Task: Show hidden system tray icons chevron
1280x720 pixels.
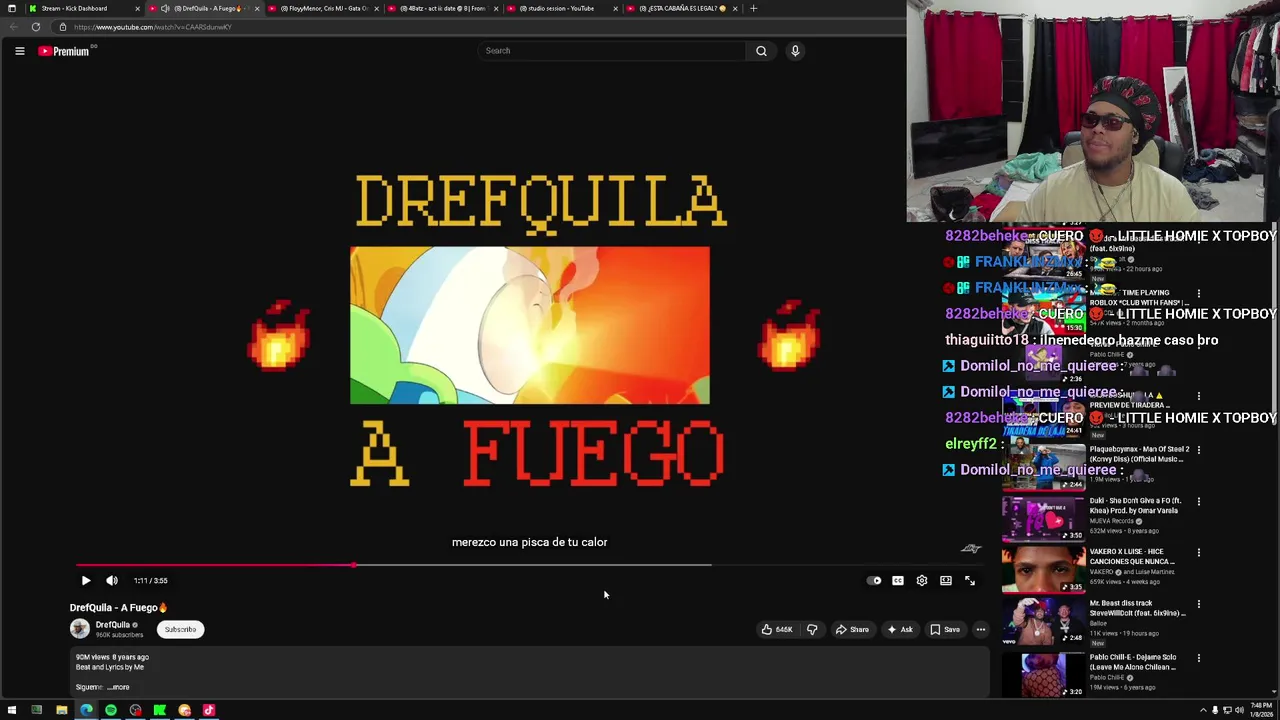Action: coord(1203,710)
